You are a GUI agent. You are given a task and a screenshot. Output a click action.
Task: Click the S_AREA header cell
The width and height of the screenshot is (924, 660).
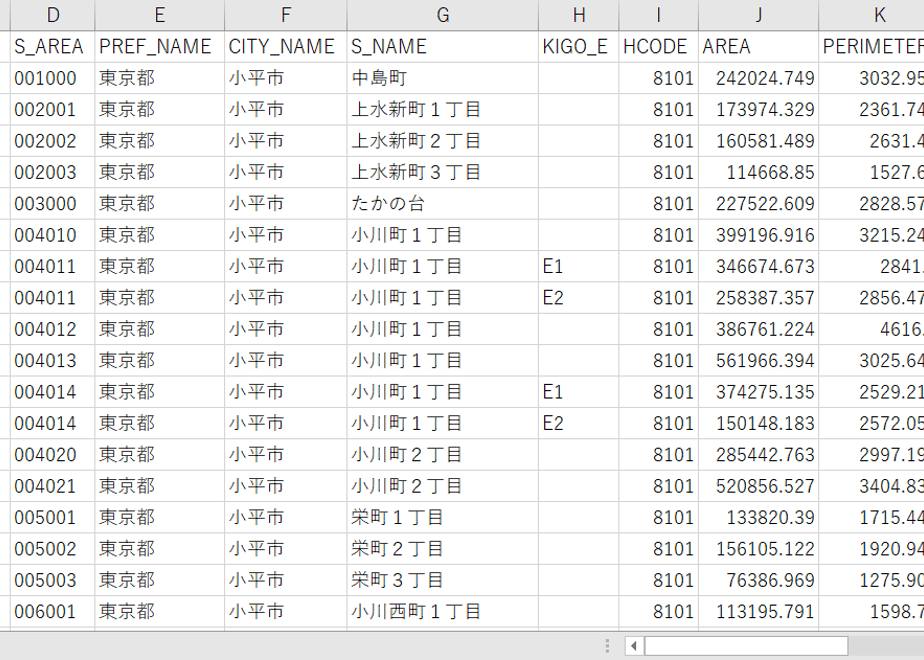coord(52,47)
